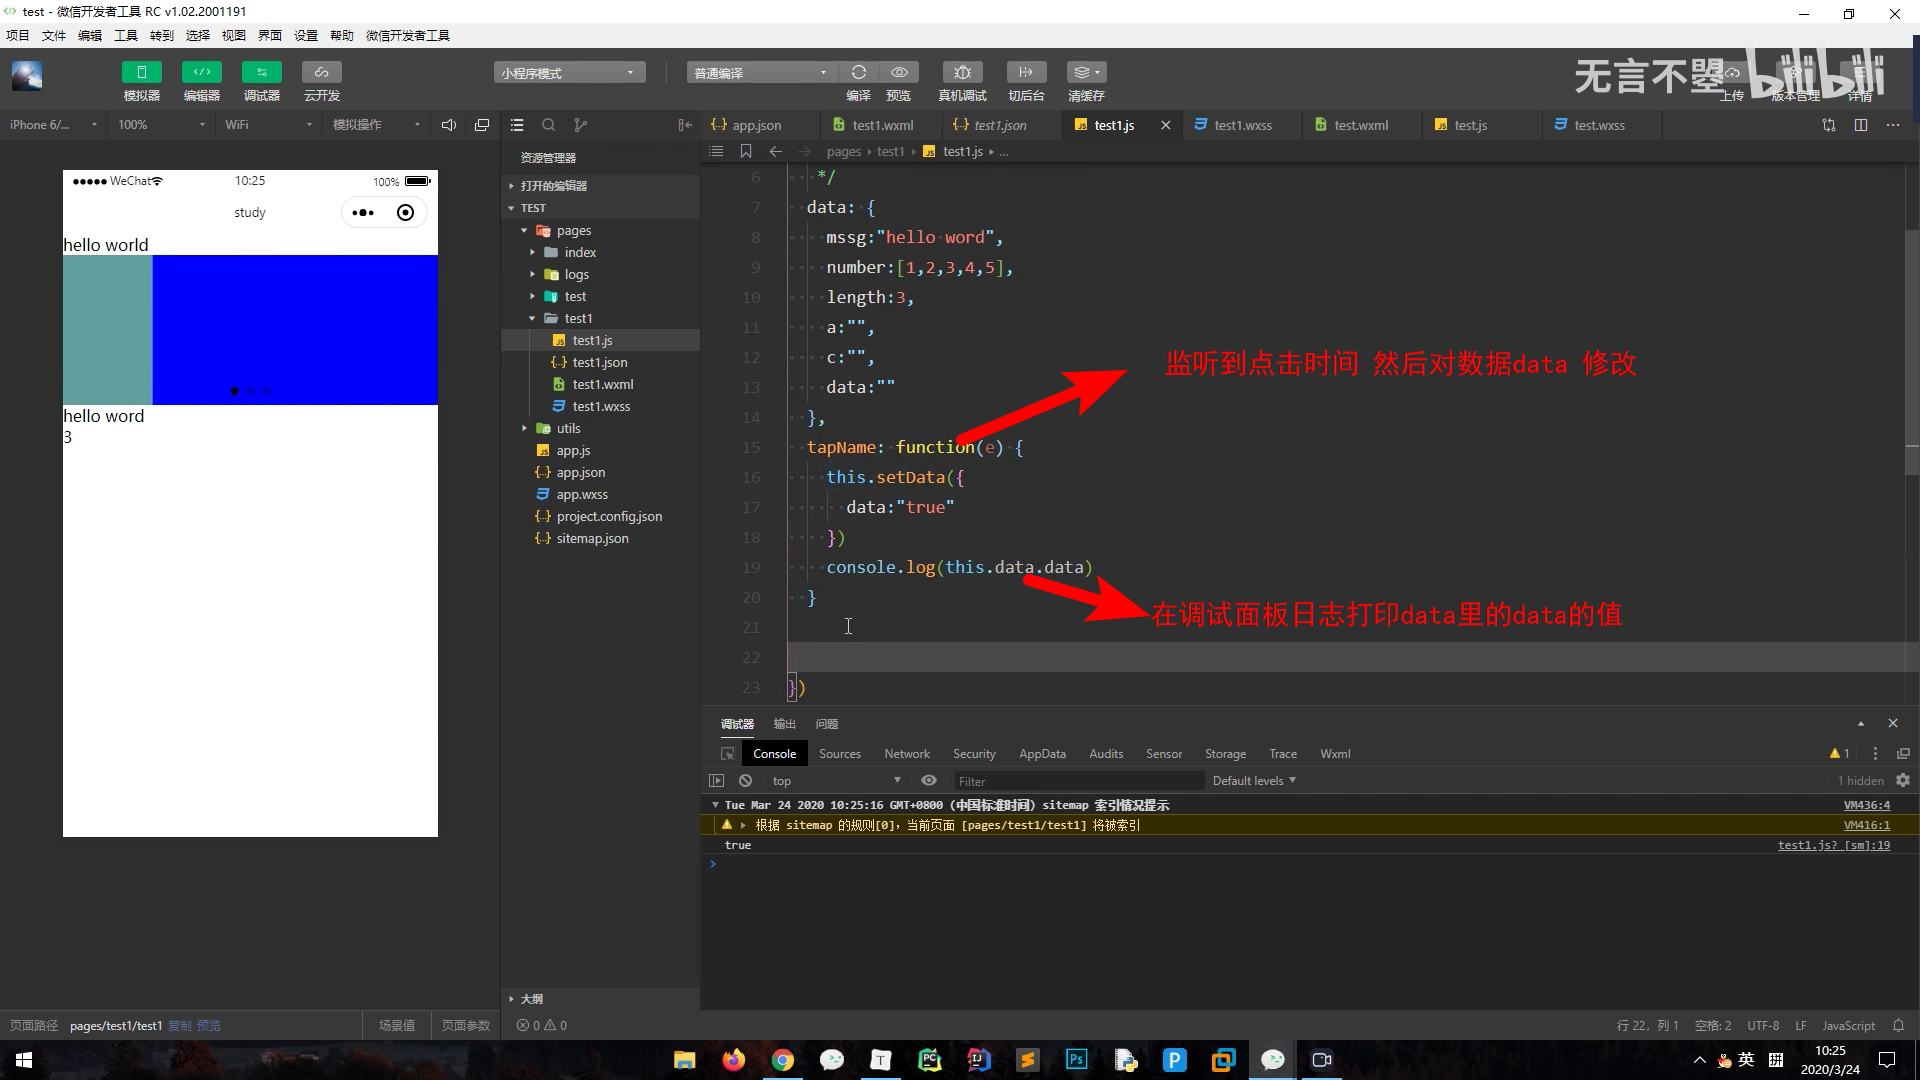
Task: Open the mini program mode dropdown
Action: click(x=568, y=73)
